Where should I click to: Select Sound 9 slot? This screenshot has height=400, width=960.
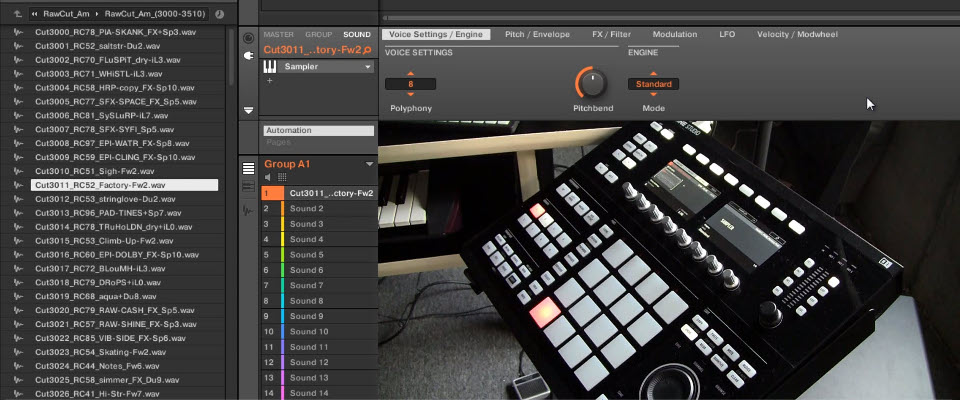tap(319, 316)
